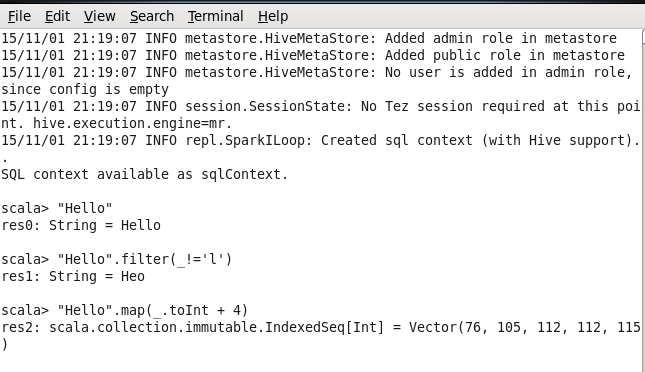Open the Search menu

tap(152, 16)
